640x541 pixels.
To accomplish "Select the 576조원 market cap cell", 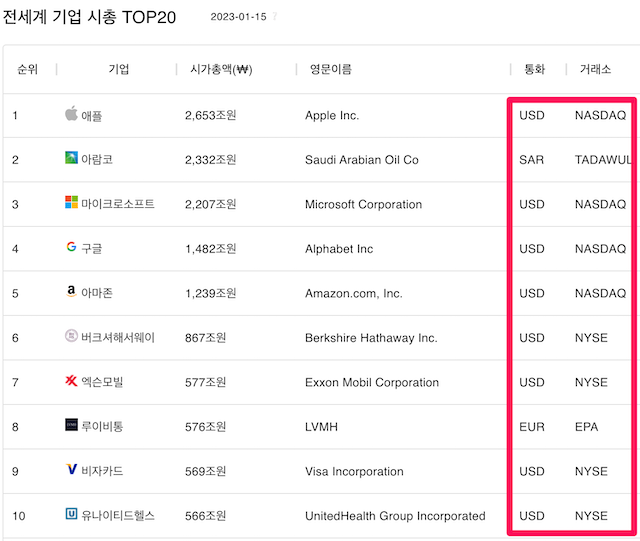I will (205, 426).
